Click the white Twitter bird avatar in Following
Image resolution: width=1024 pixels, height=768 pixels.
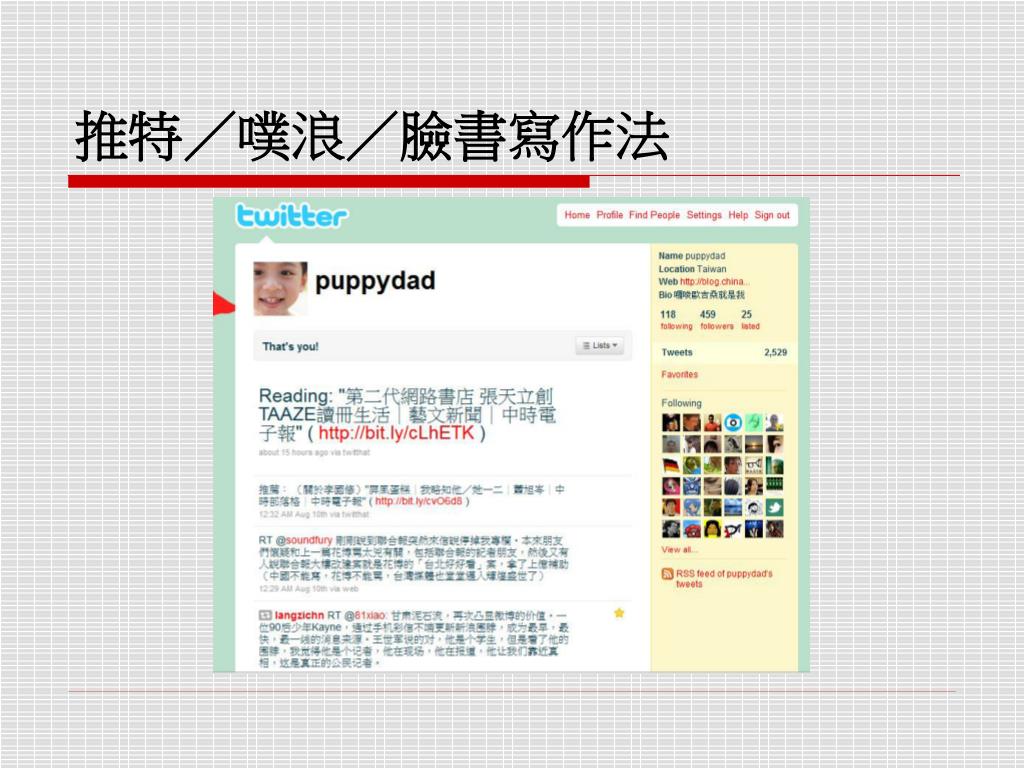click(775, 507)
